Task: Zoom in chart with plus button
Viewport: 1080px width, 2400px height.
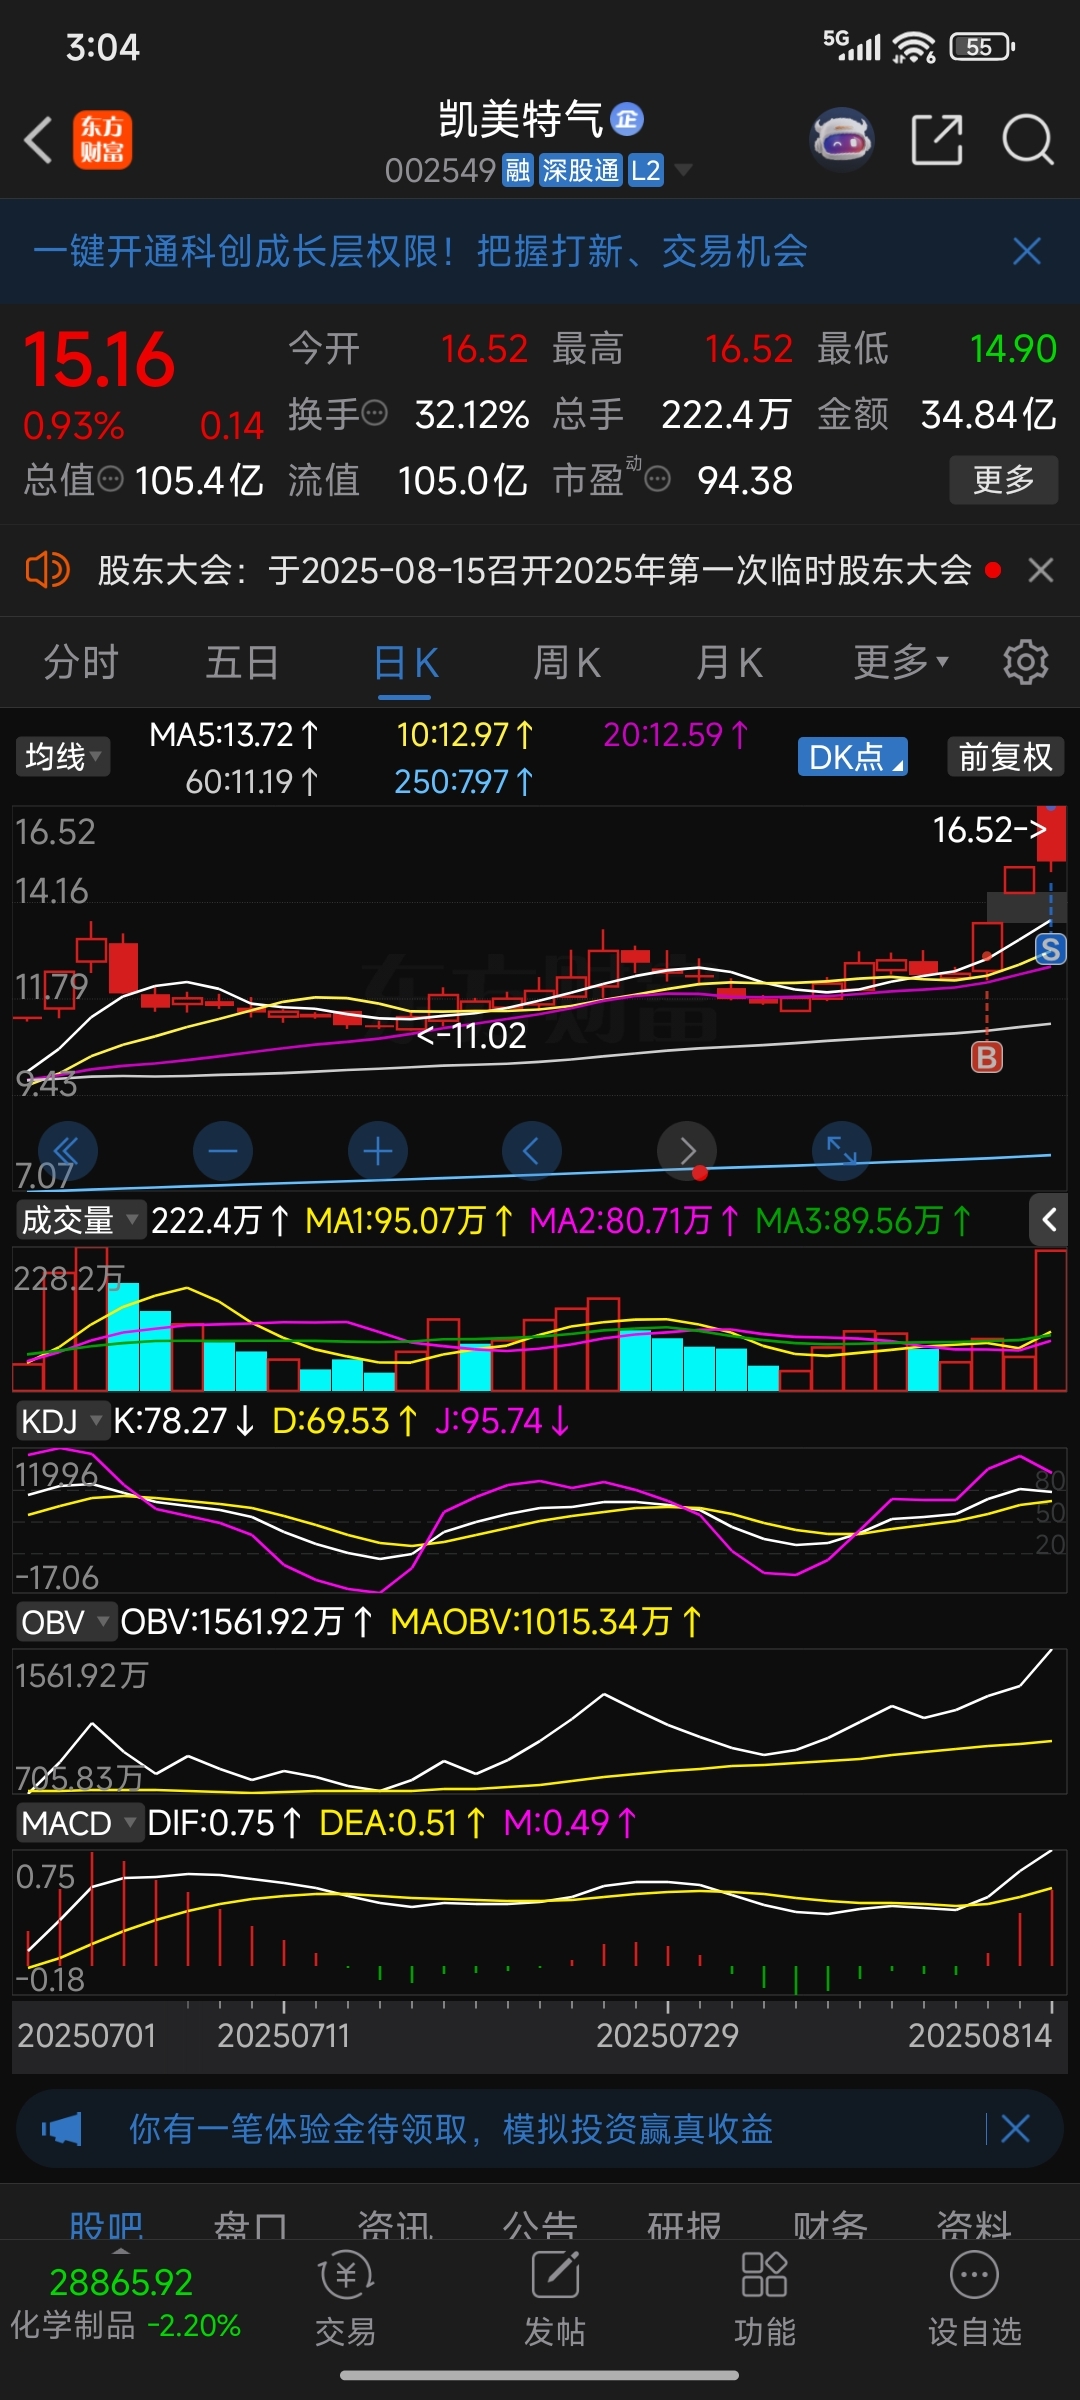Action: tap(377, 1151)
